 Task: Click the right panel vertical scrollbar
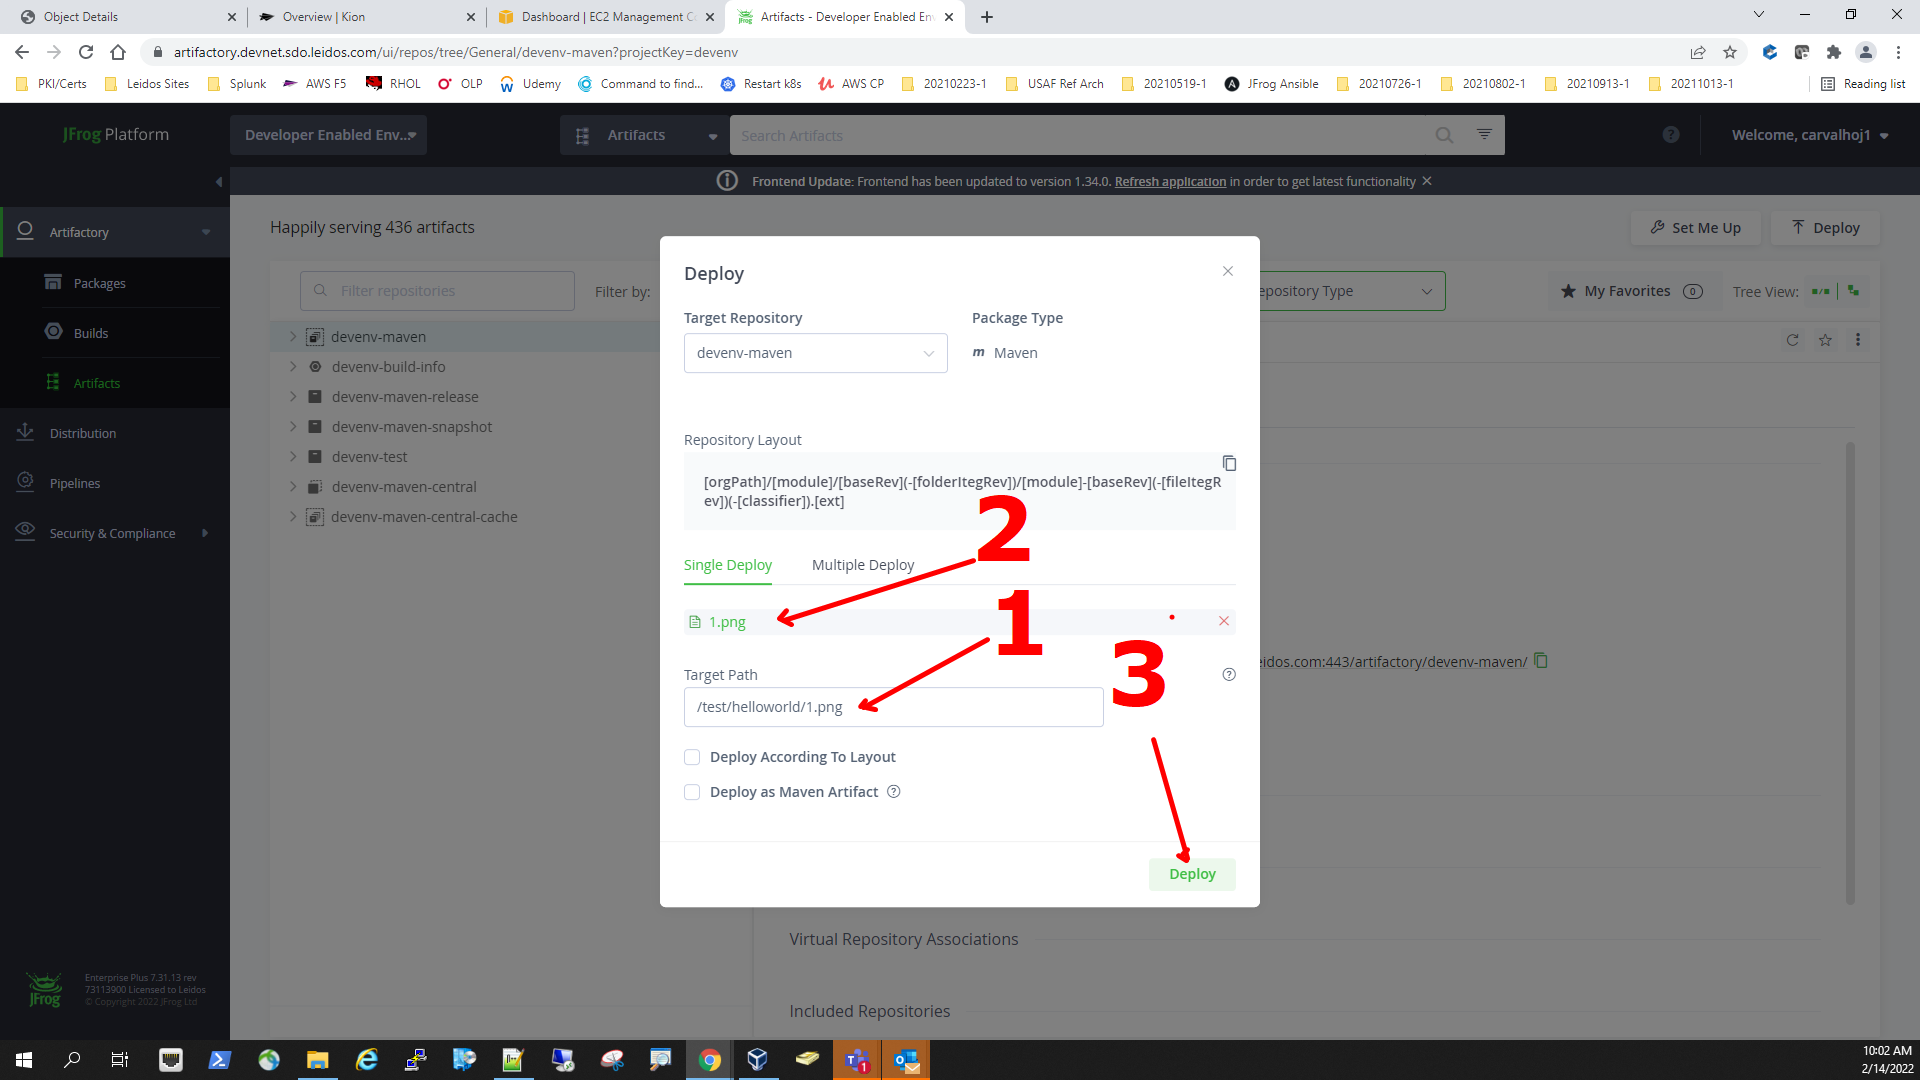tap(1850, 673)
